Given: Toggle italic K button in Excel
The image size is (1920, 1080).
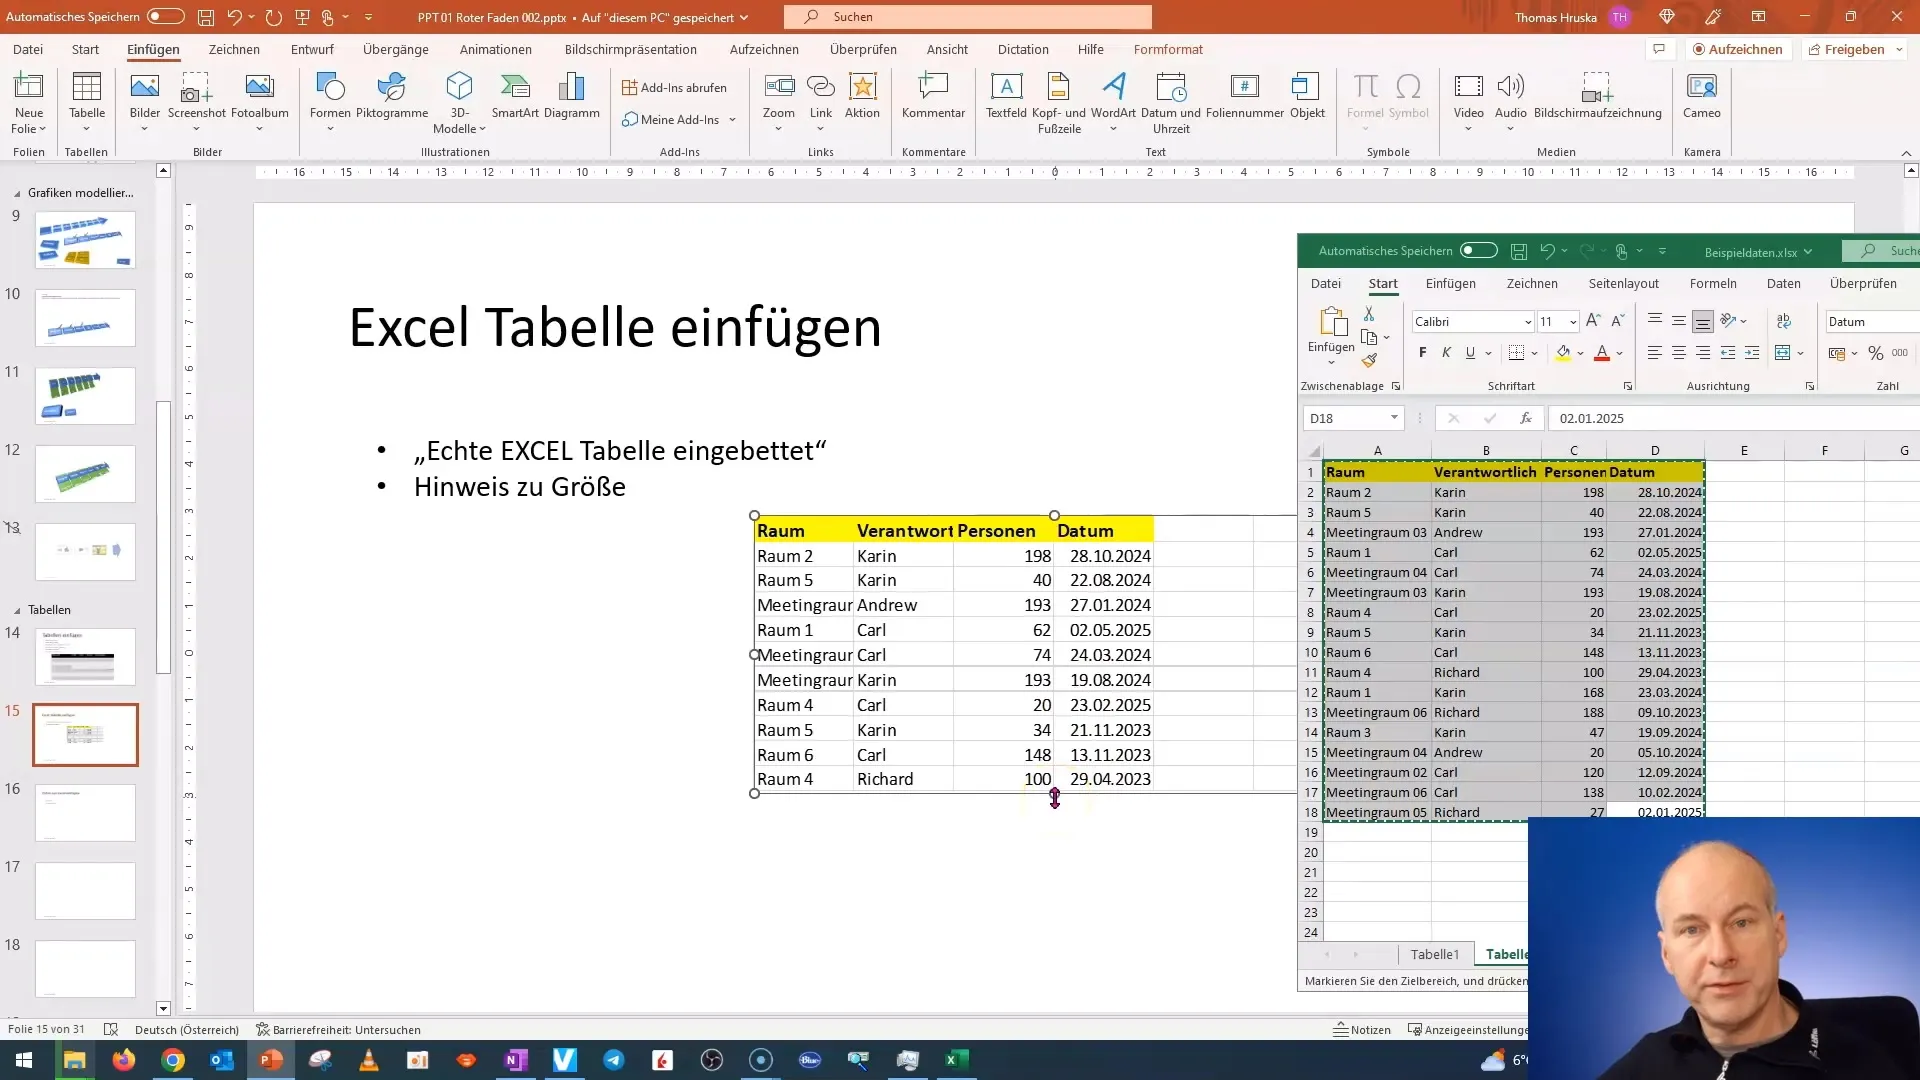Looking at the screenshot, I should (x=1446, y=353).
